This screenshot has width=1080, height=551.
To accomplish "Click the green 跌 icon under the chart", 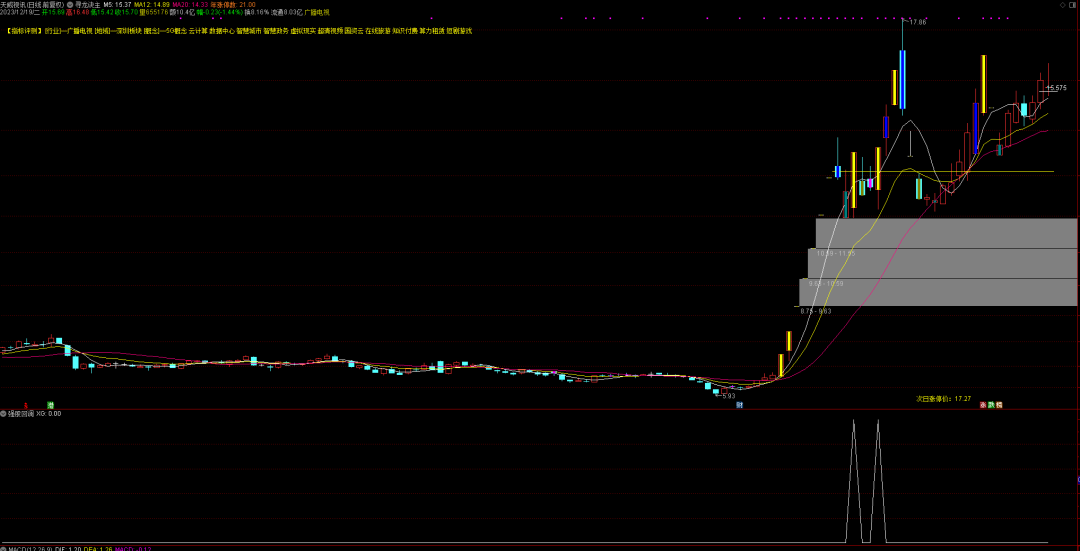I will point(991,405).
